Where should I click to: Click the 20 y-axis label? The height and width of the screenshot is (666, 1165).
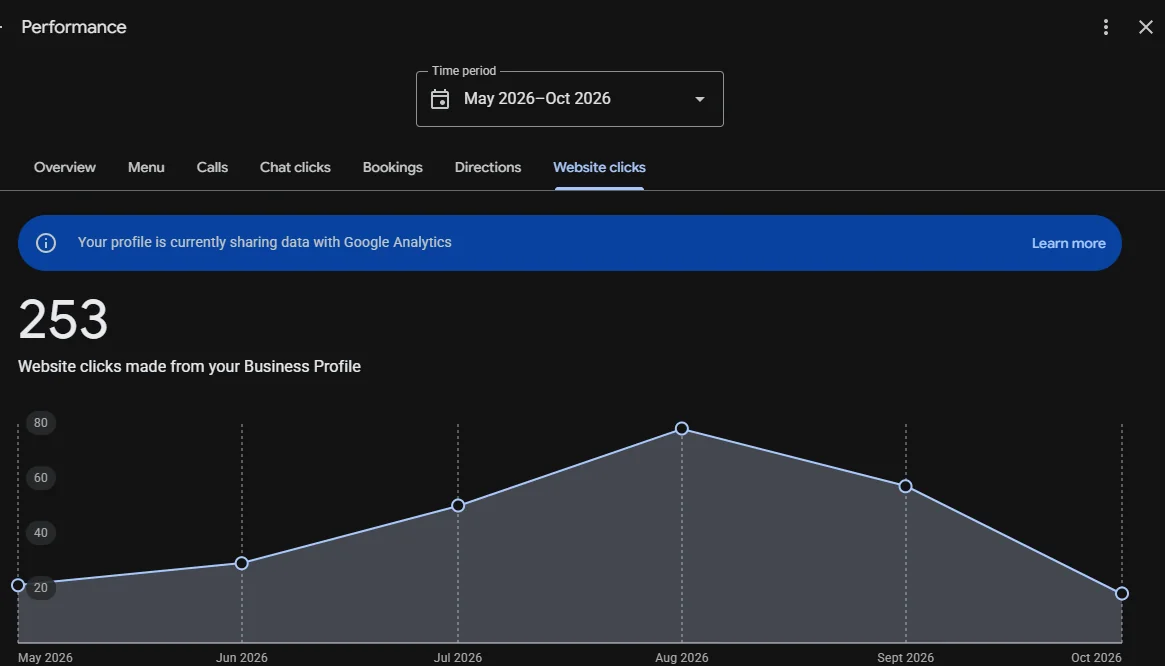[41, 588]
